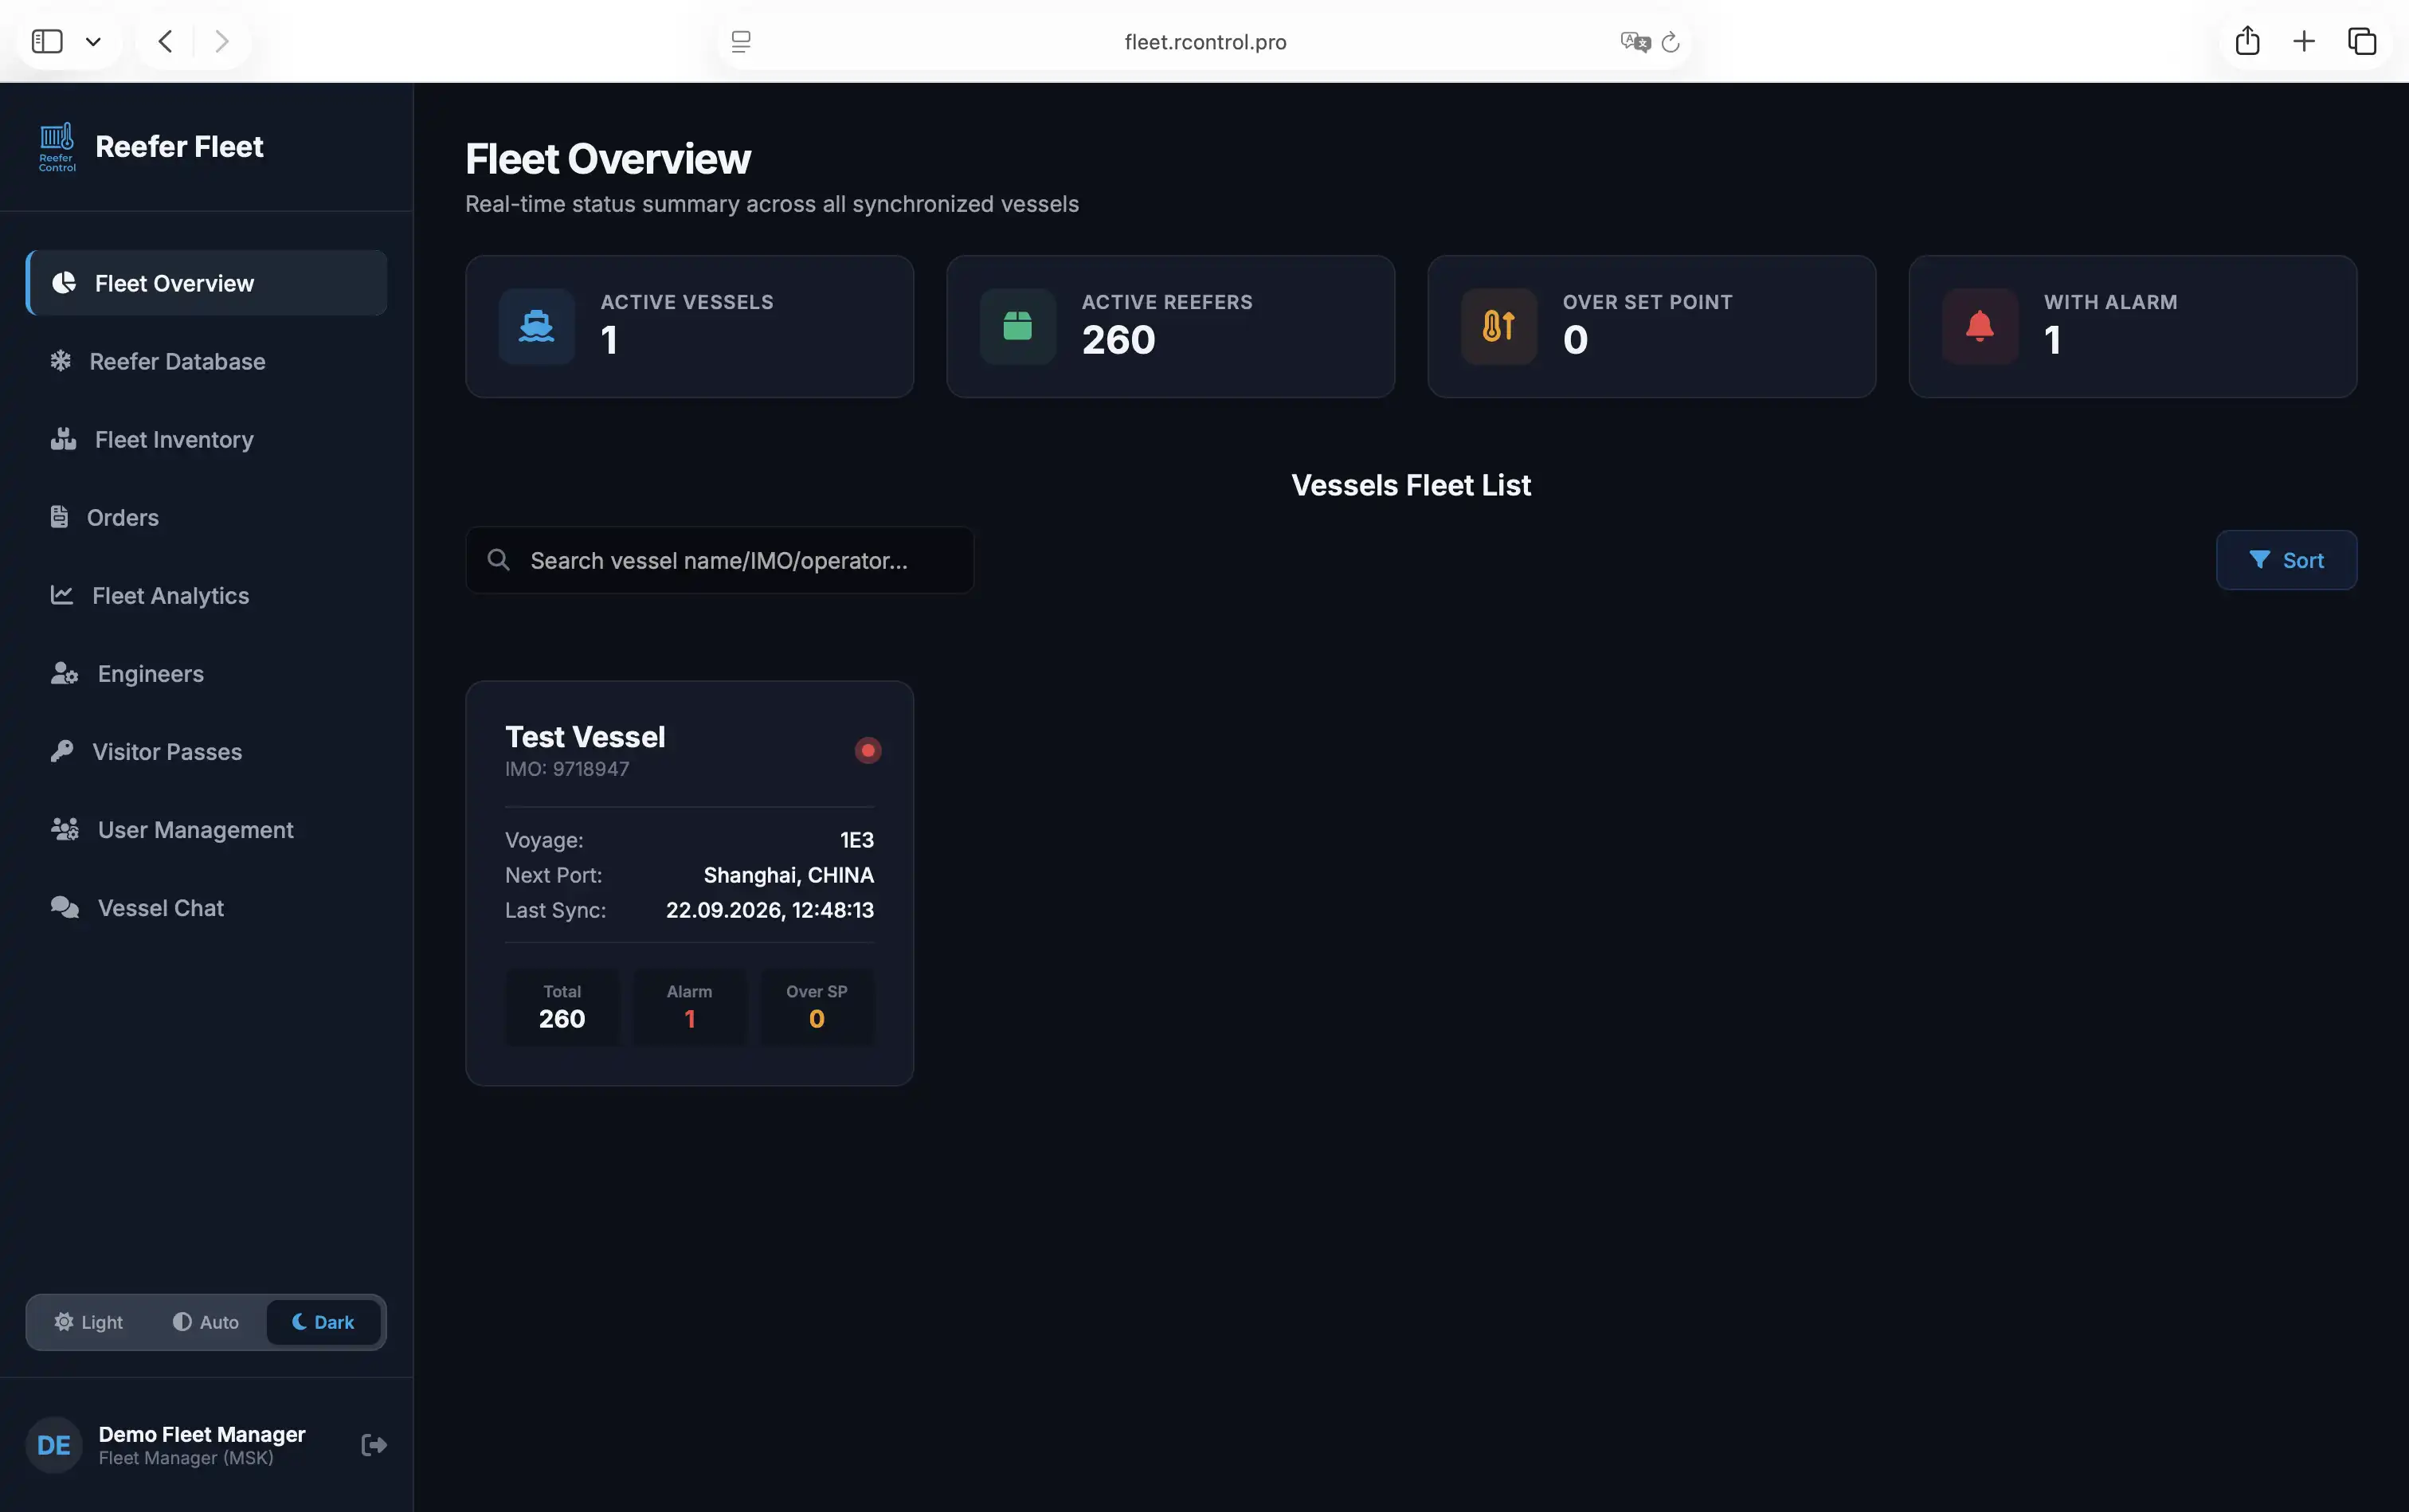Click the red status dot on Test Vessel card
The width and height of the screenshot is (2409, 1512).
pyautogui.click(x=868, y=750)
